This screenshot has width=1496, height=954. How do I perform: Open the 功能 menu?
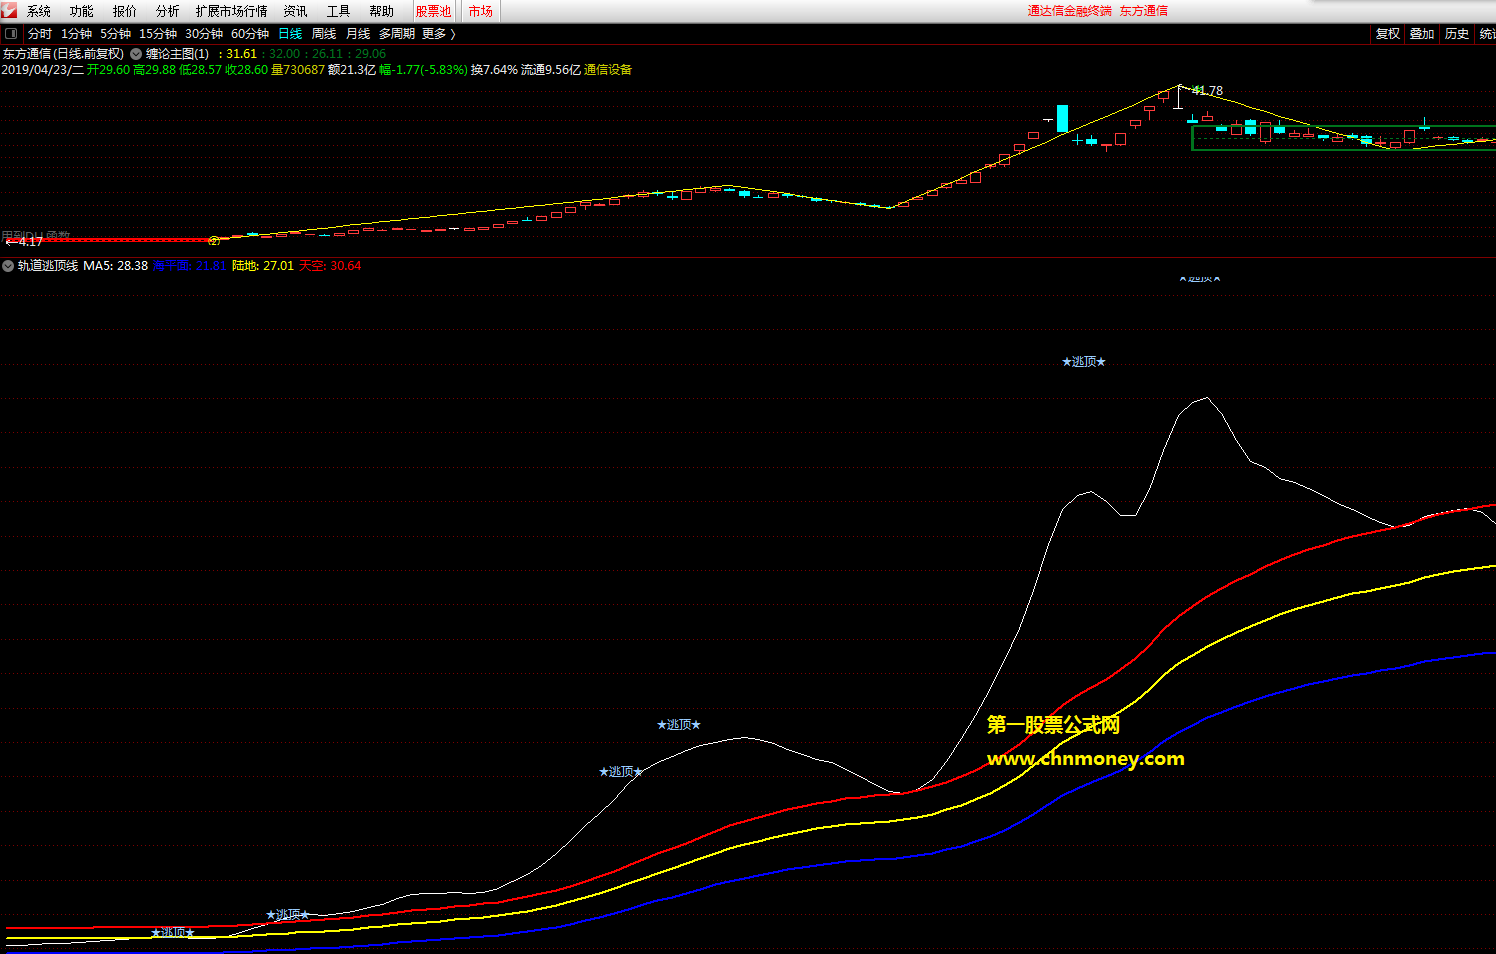click(82, 11)
